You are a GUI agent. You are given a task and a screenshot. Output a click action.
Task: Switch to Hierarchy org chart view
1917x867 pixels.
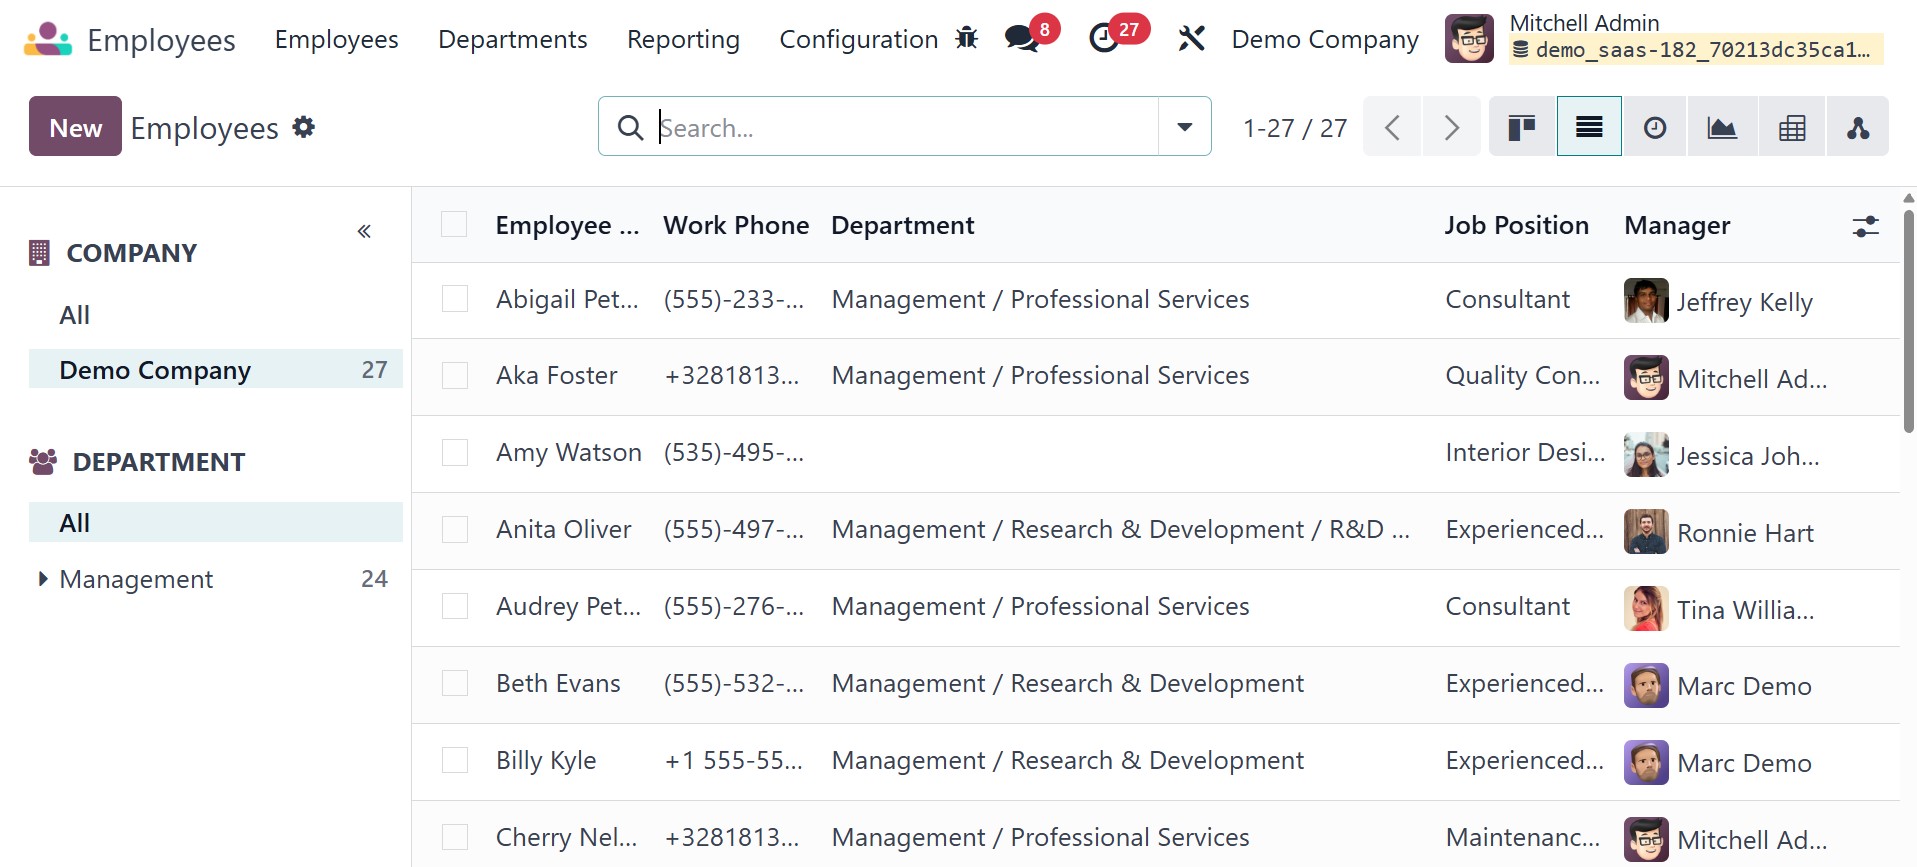click(x=1857, y=127)
